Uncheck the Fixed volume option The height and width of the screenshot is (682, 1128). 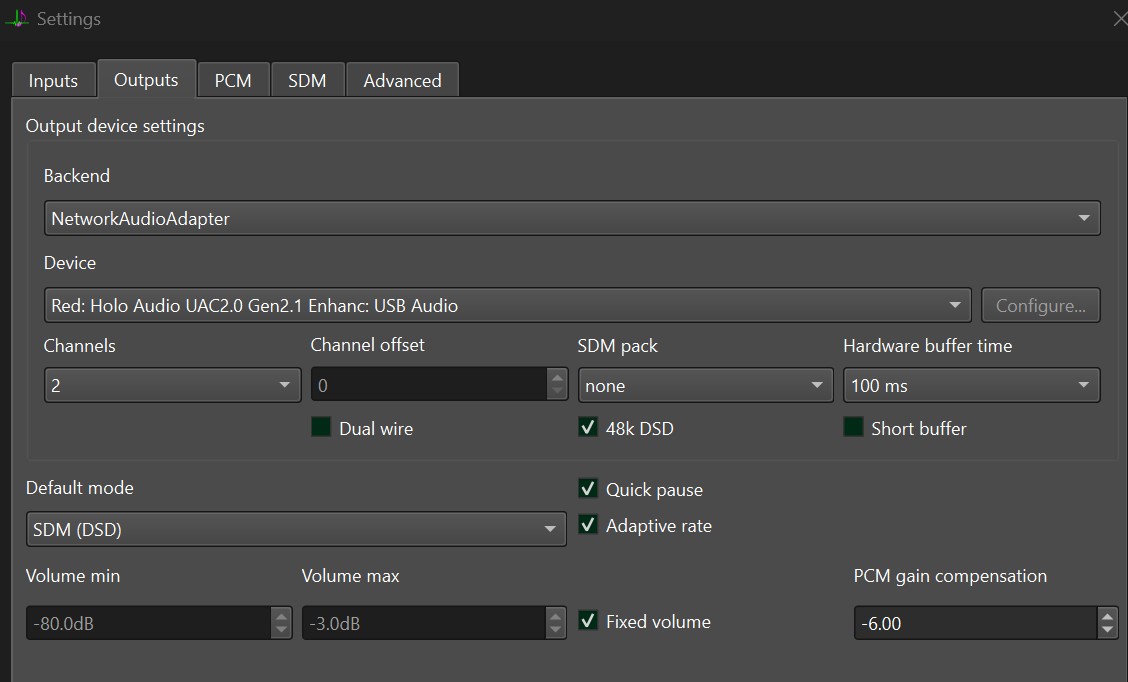tap(588, 621)
